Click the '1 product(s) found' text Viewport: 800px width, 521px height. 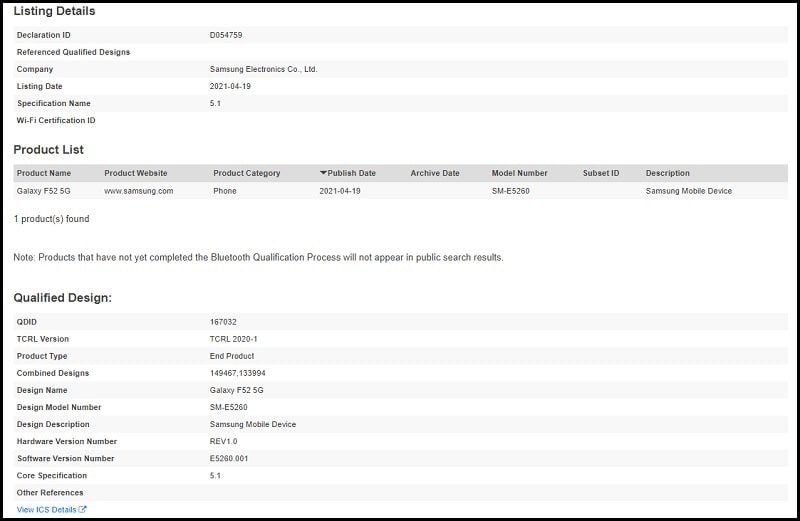52,219
